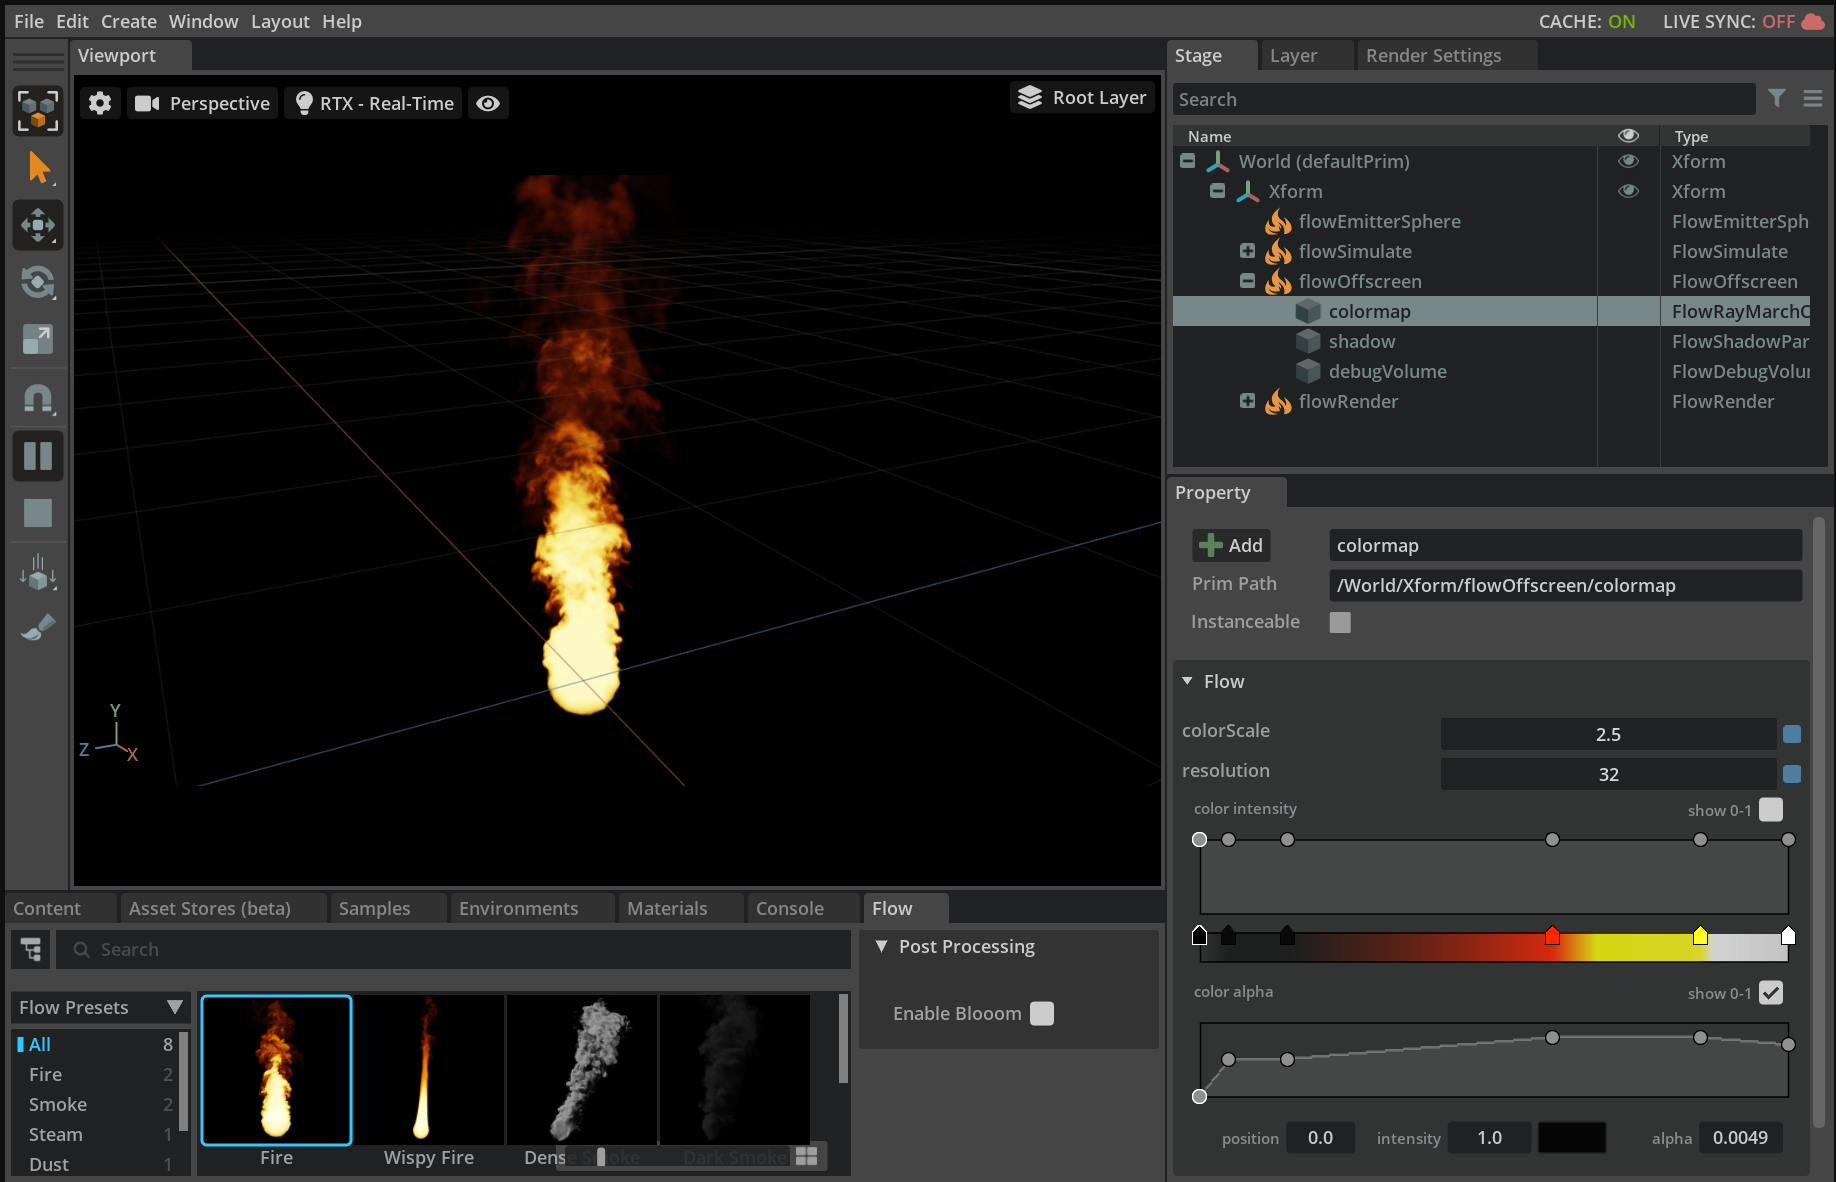Open Stage panel hamburger options menu

tap(1813, 98)
